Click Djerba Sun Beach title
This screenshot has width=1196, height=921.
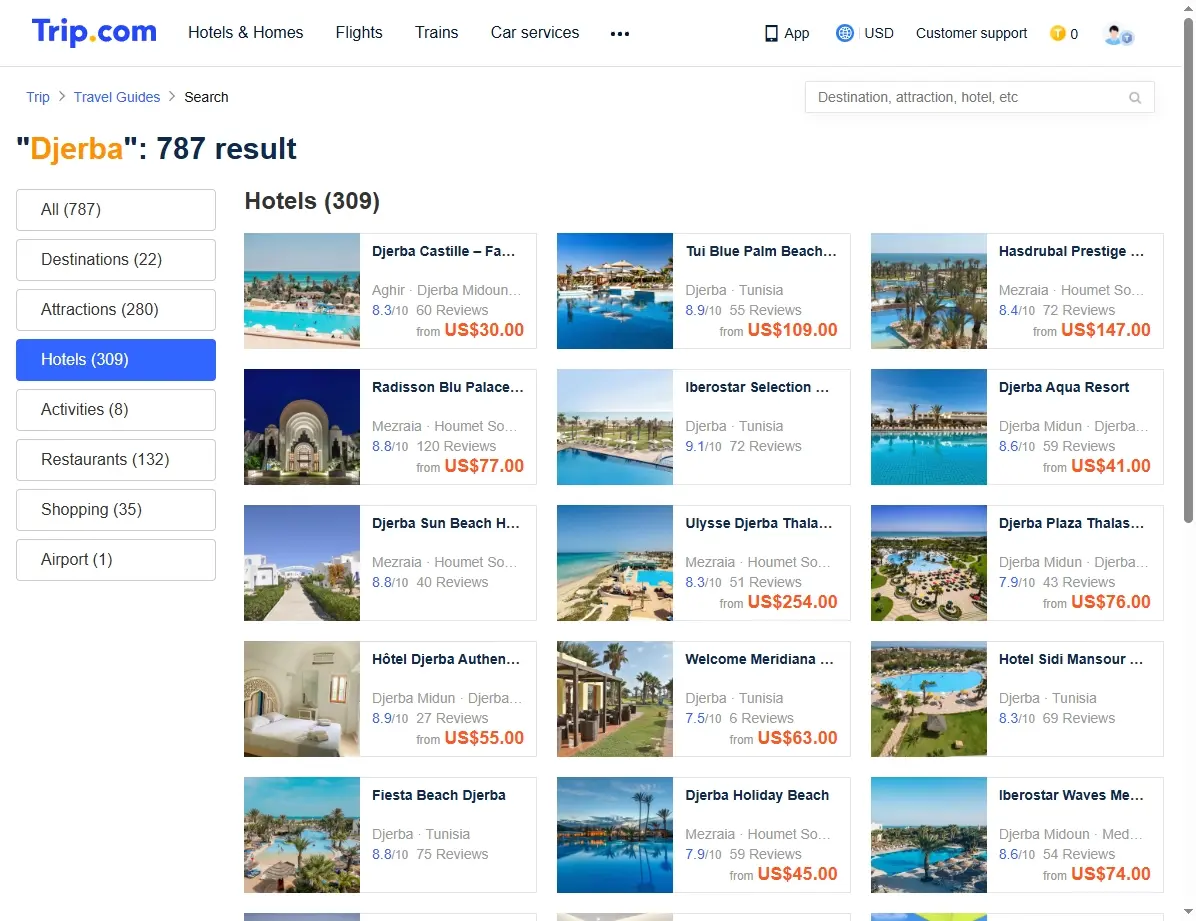coord(445,523)
